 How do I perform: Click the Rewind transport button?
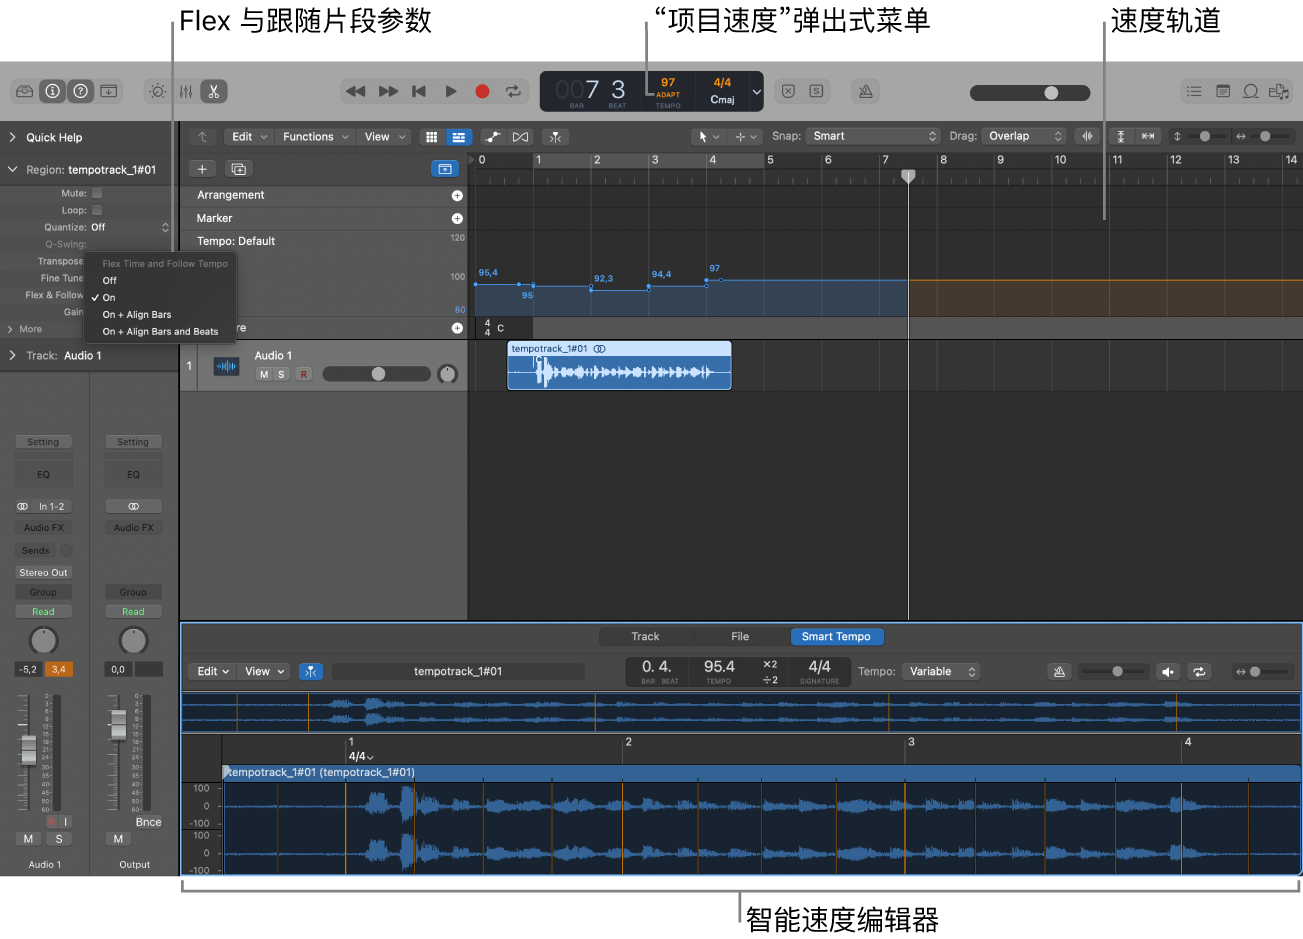tap(355, 91)
